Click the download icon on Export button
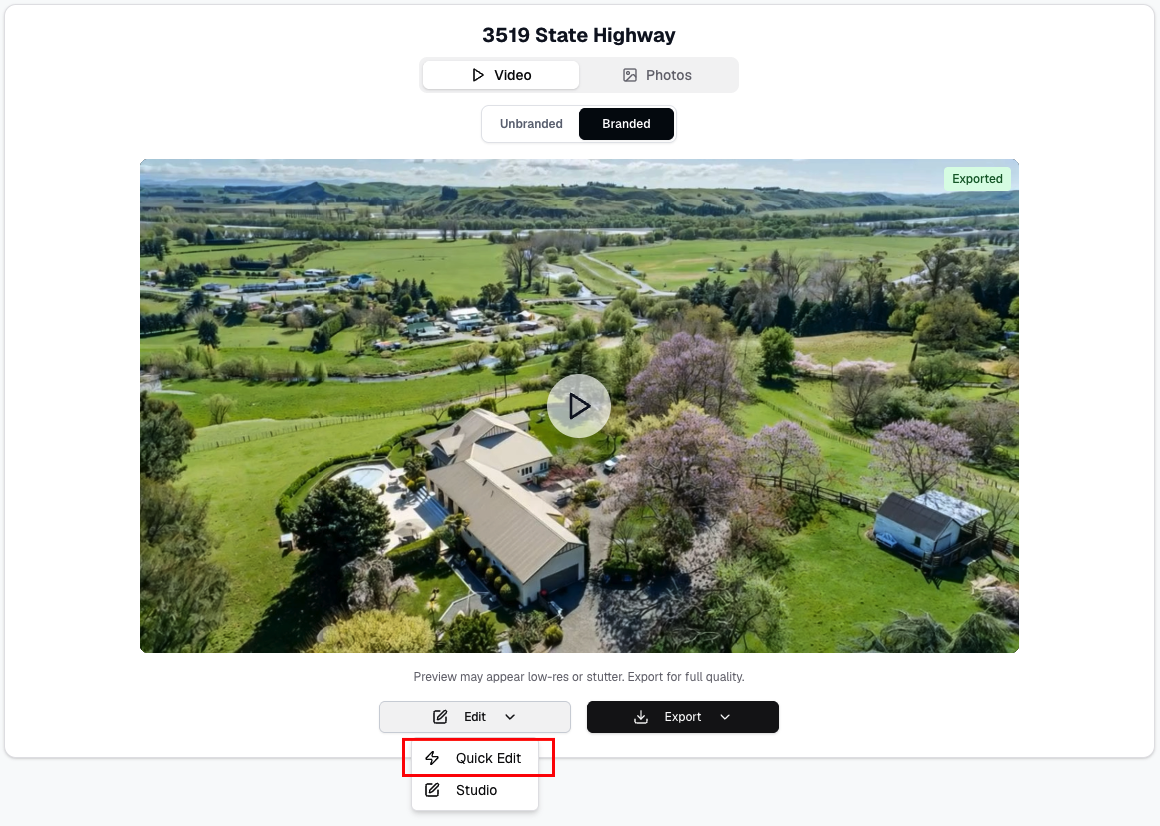Image resolution: width=1160 pixels, height=826 pixels. coord(641,717)
